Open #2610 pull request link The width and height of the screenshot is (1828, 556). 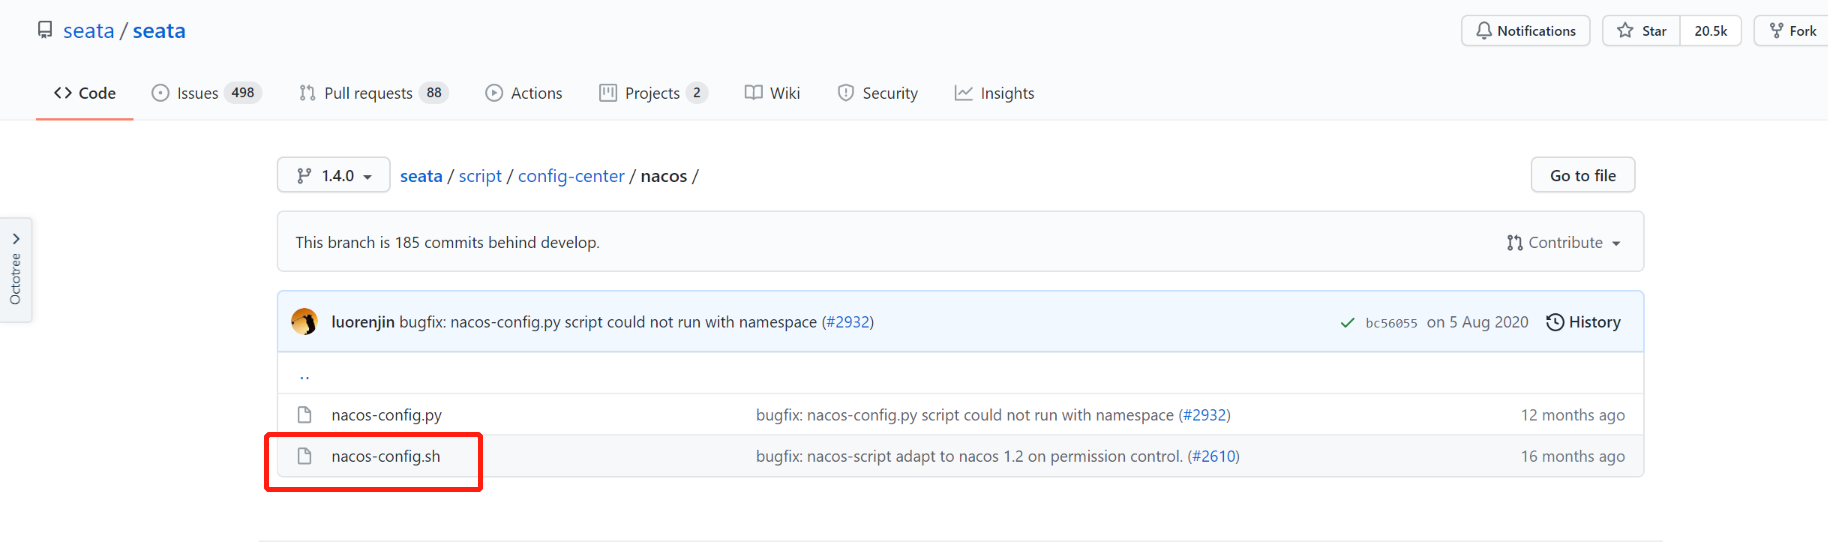click(x=1213, y=456)
